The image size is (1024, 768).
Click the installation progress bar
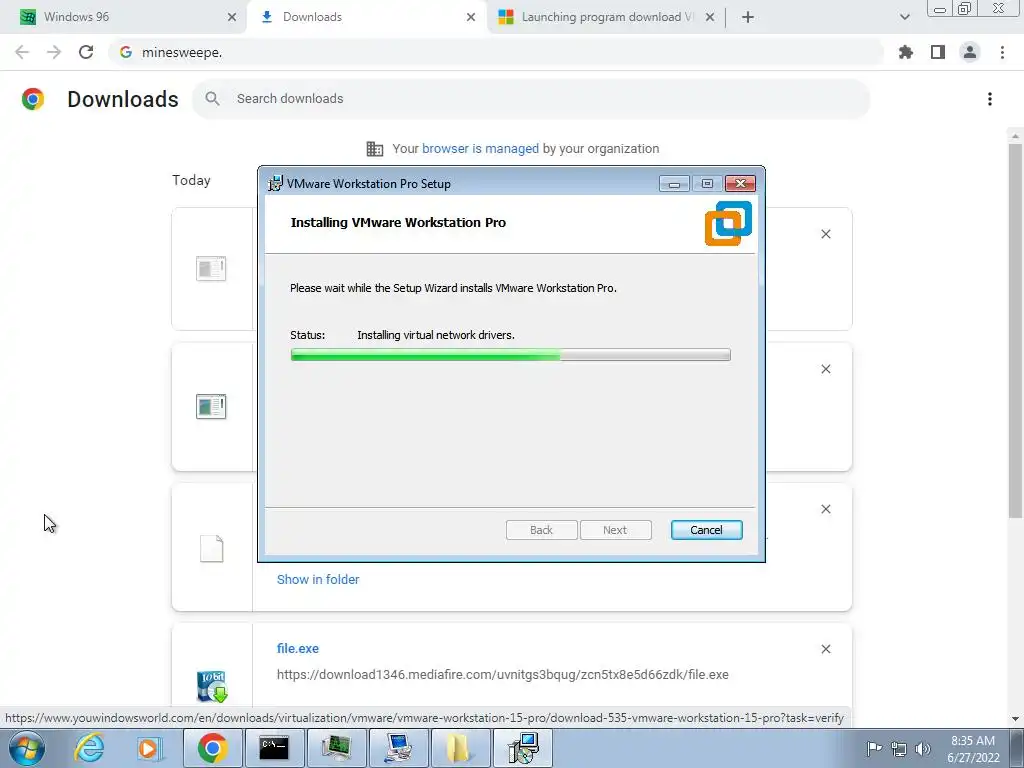pos(511,355)
